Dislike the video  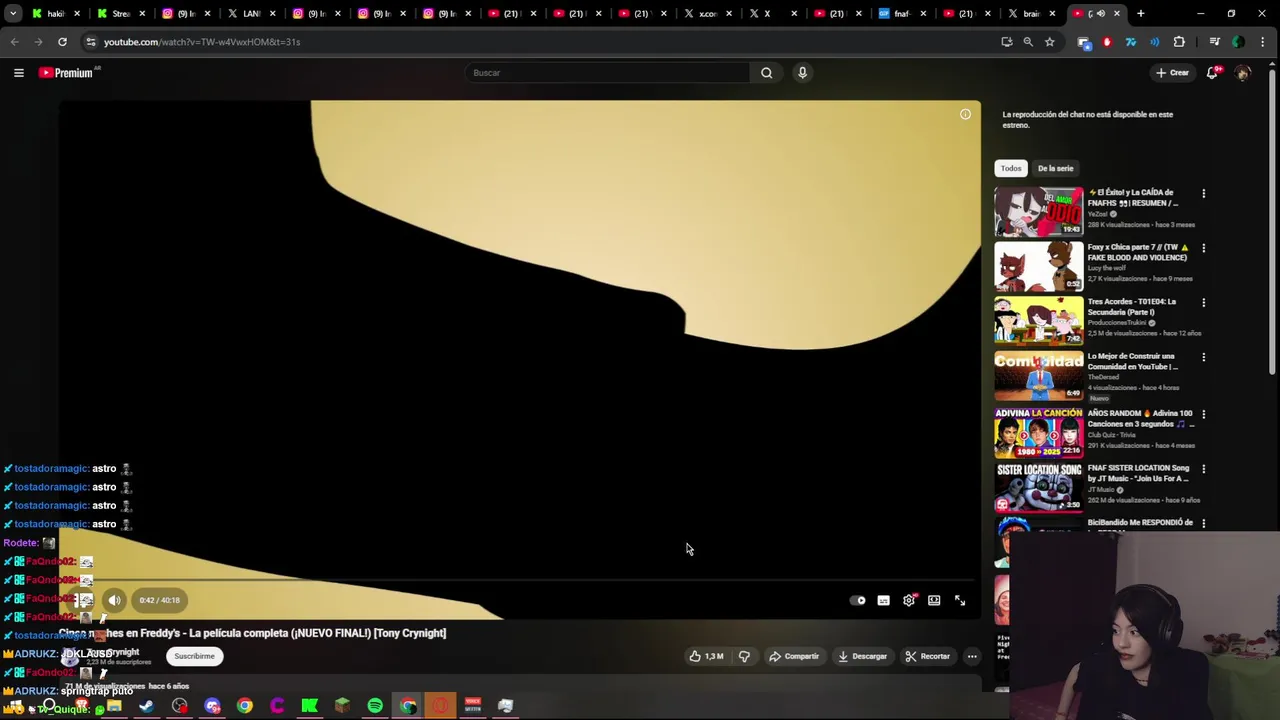coord(744,656)
